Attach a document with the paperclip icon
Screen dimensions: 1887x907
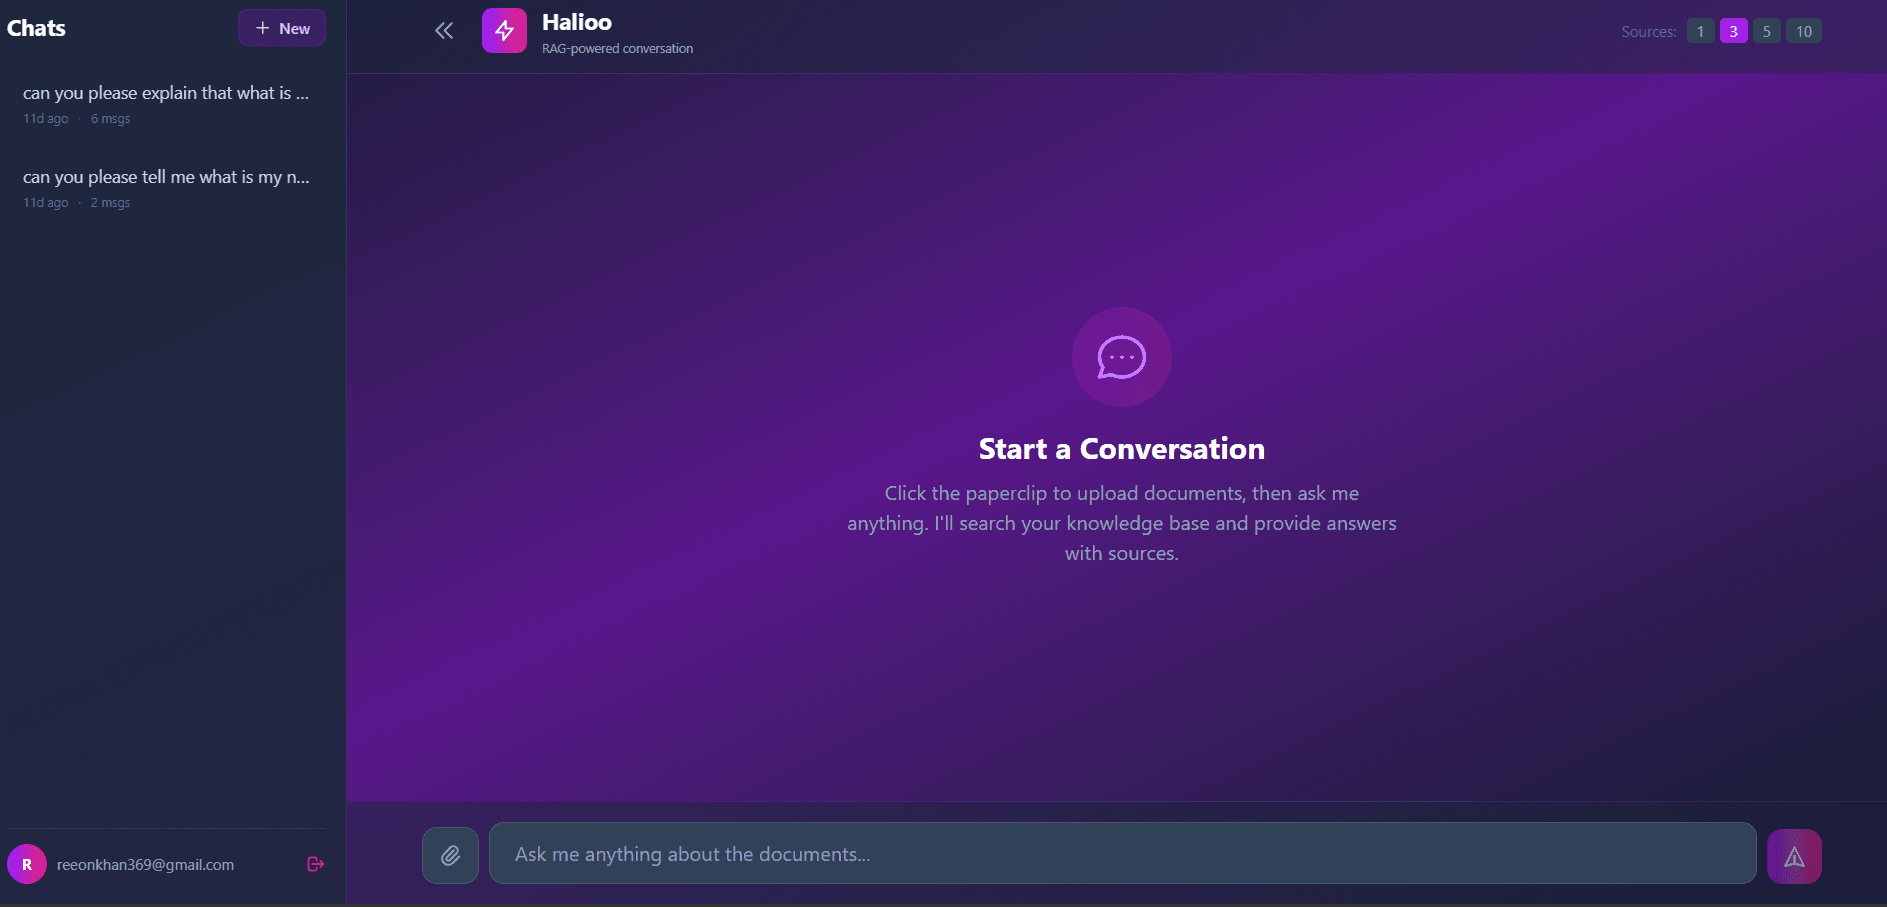coord(450,855)
